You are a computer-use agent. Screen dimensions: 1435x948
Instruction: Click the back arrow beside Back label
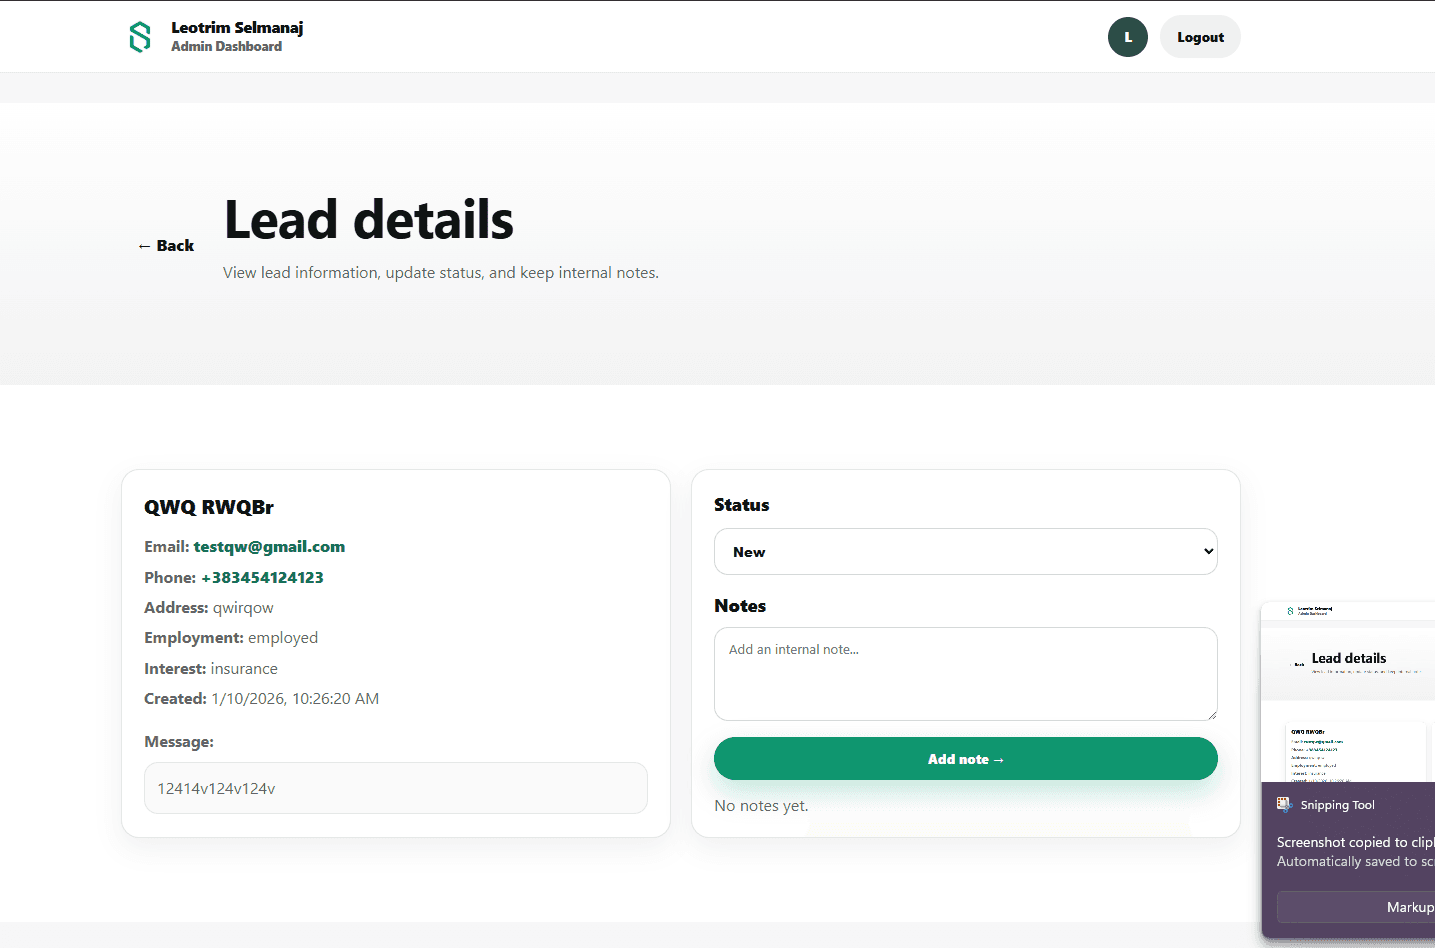[144, 245]
